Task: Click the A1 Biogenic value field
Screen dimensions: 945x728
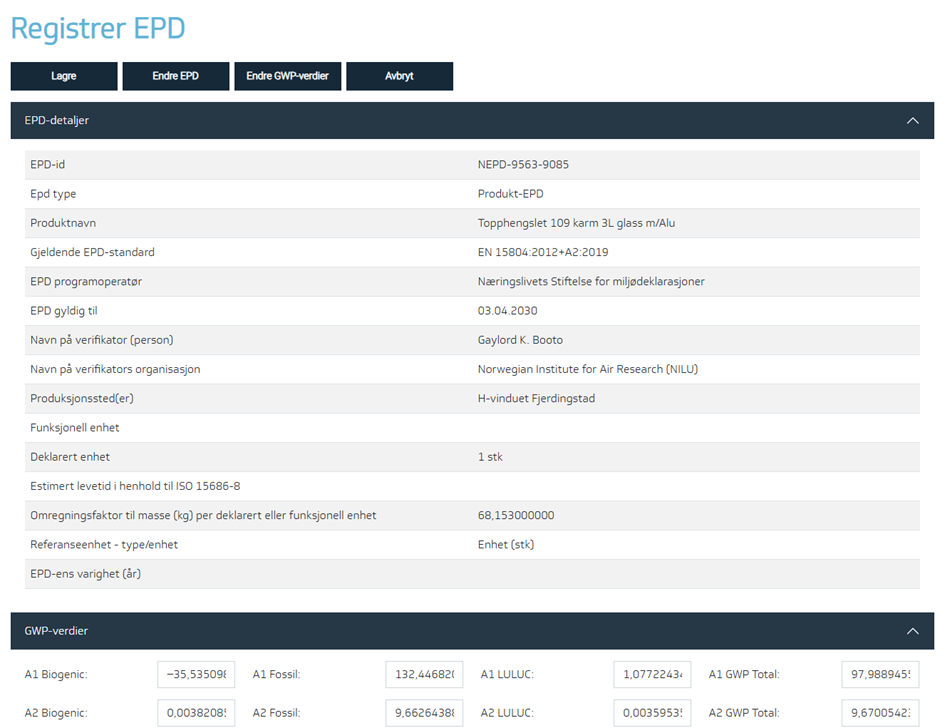Action: [196, 674]
